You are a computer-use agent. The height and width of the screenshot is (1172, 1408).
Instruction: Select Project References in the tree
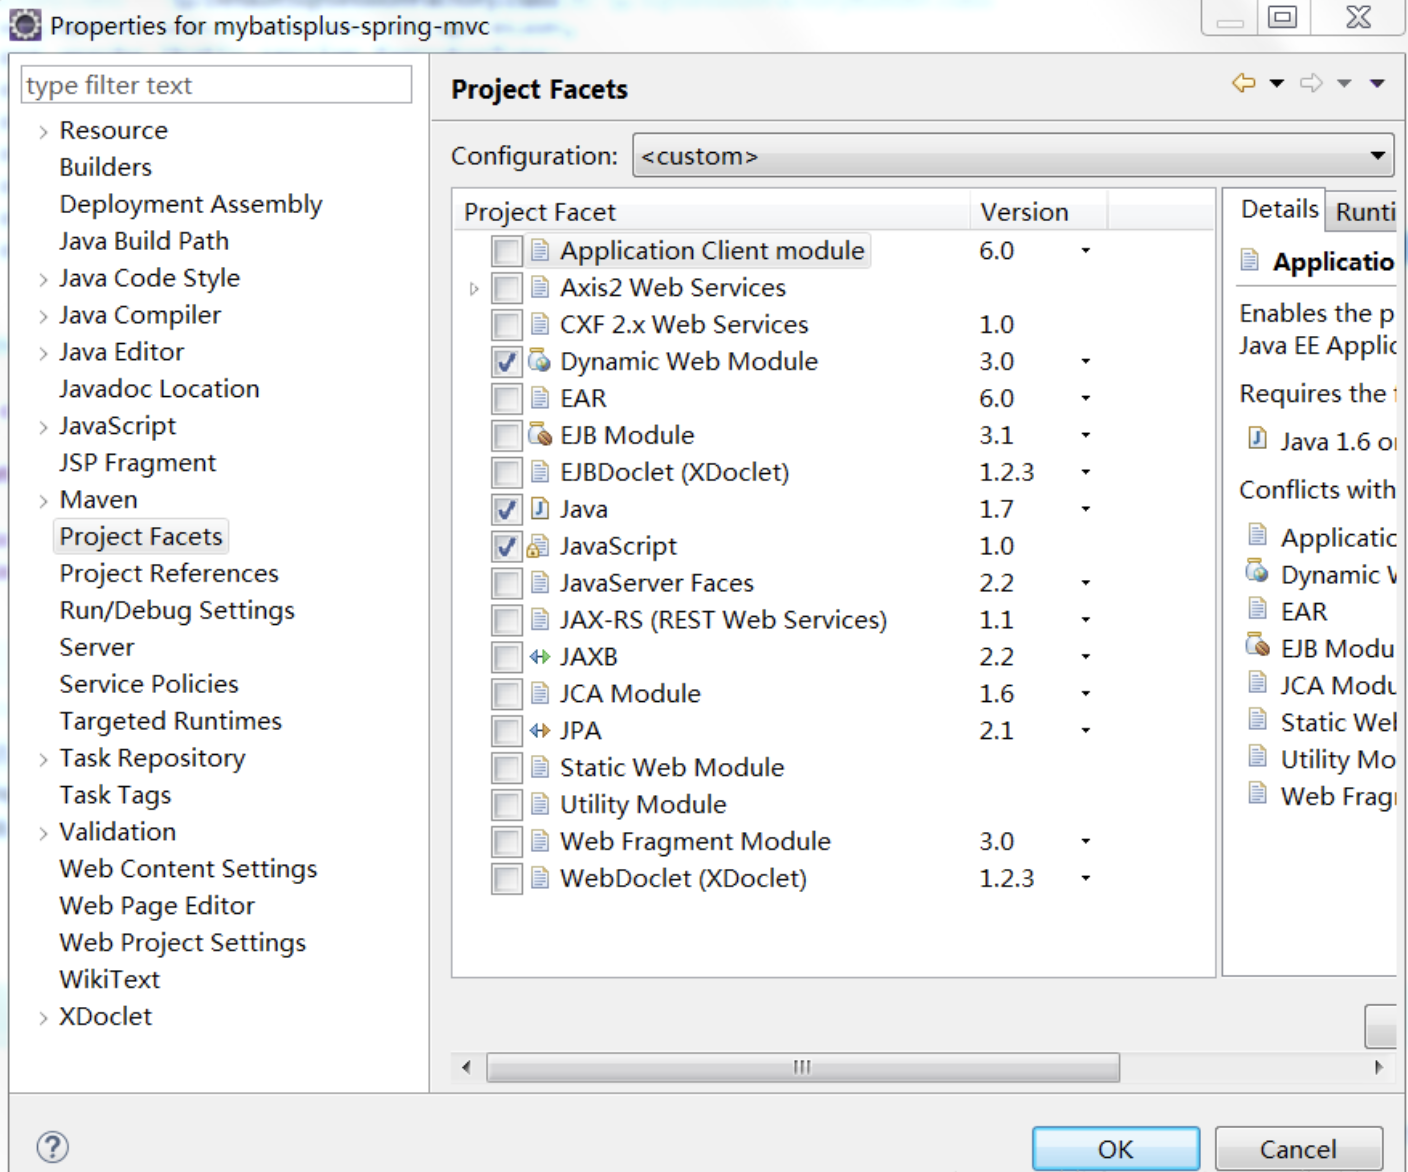169,573
